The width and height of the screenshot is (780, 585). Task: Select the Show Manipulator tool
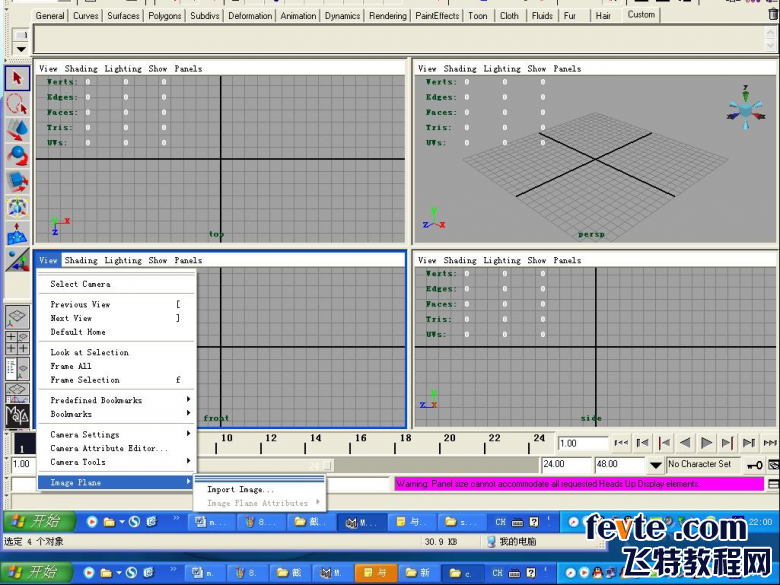point(17,260)
